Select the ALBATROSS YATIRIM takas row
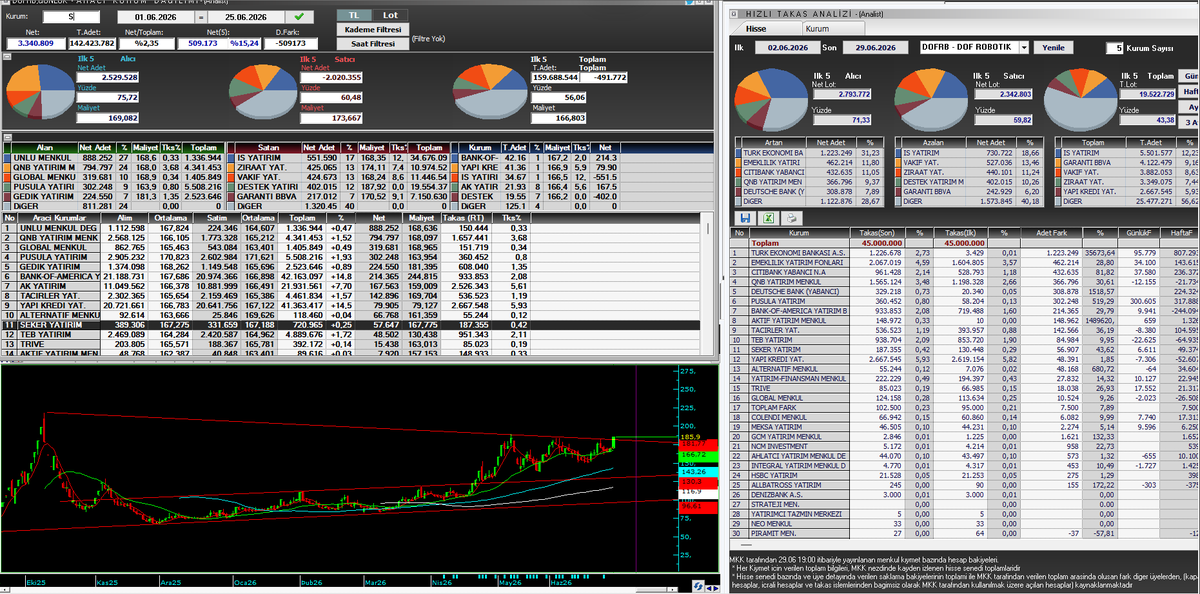This screenshot has height=594, width=1200. (965, 484)
